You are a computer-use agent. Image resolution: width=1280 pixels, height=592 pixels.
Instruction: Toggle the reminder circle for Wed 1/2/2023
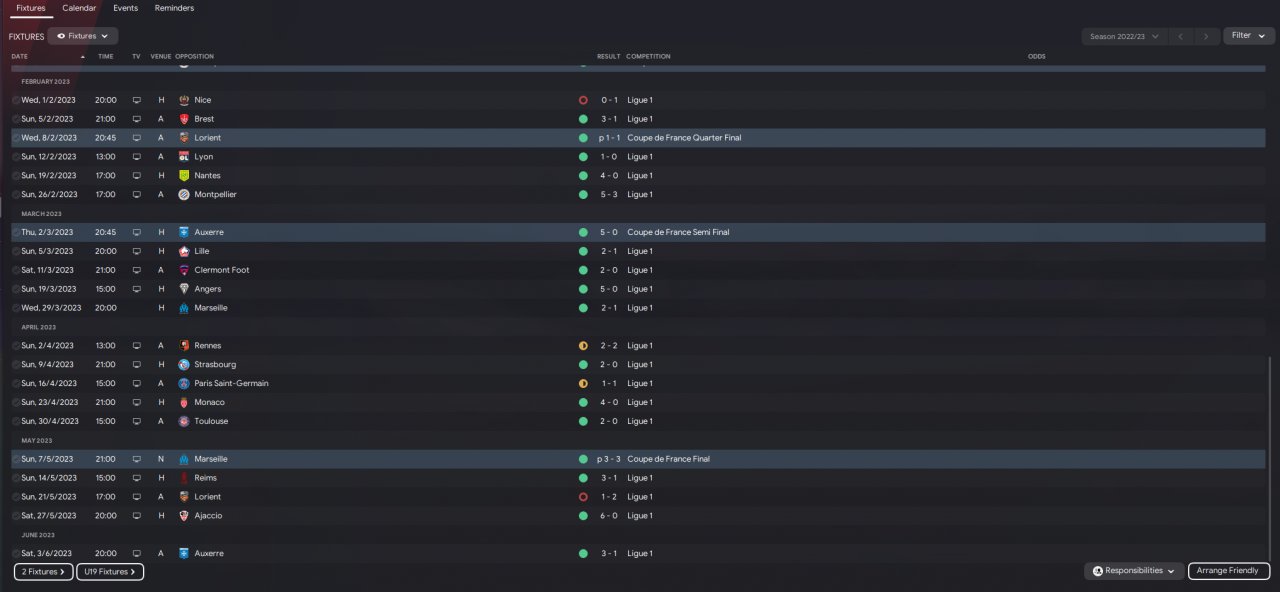pyautogui.click(x=16, y=100)
